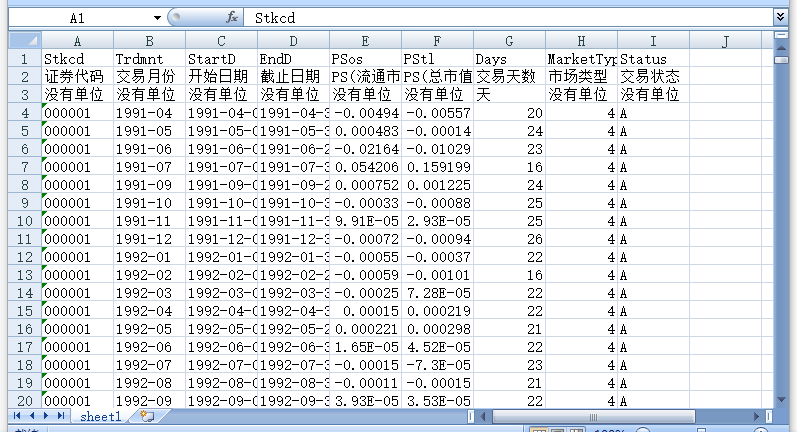
Task: Select the column E header
Action: [x=365, y=41]
